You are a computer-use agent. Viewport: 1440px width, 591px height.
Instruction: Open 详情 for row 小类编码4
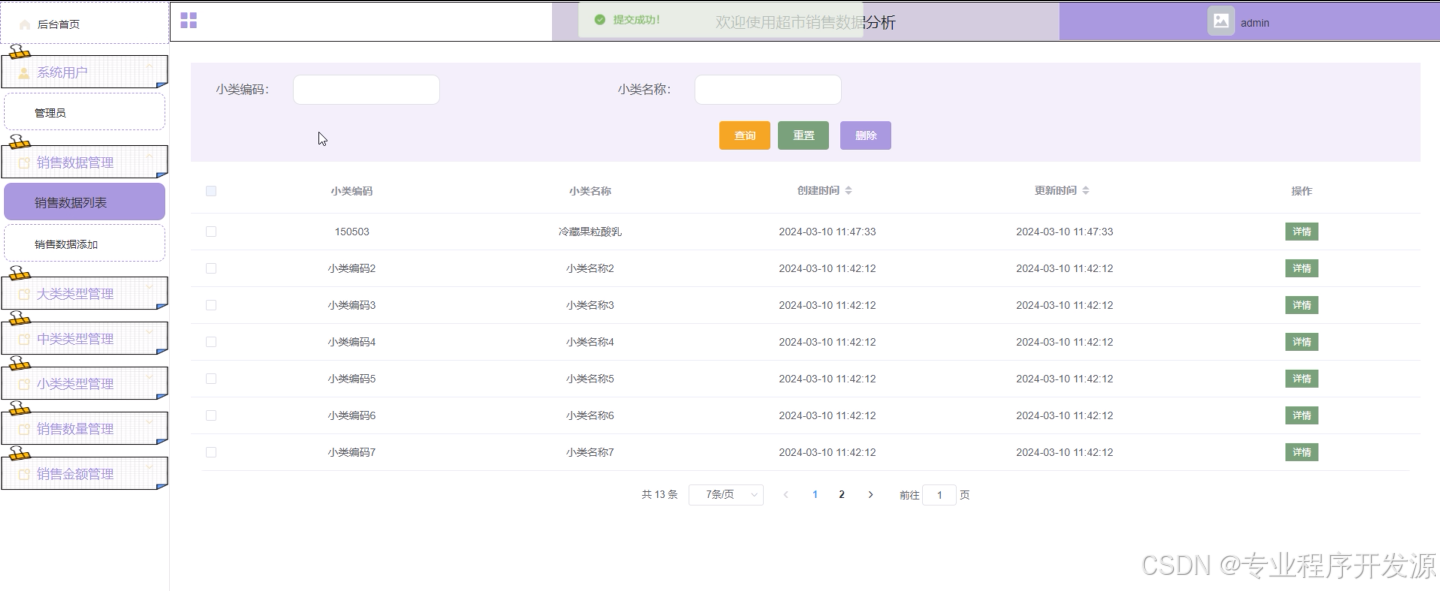click(1301, 342)
